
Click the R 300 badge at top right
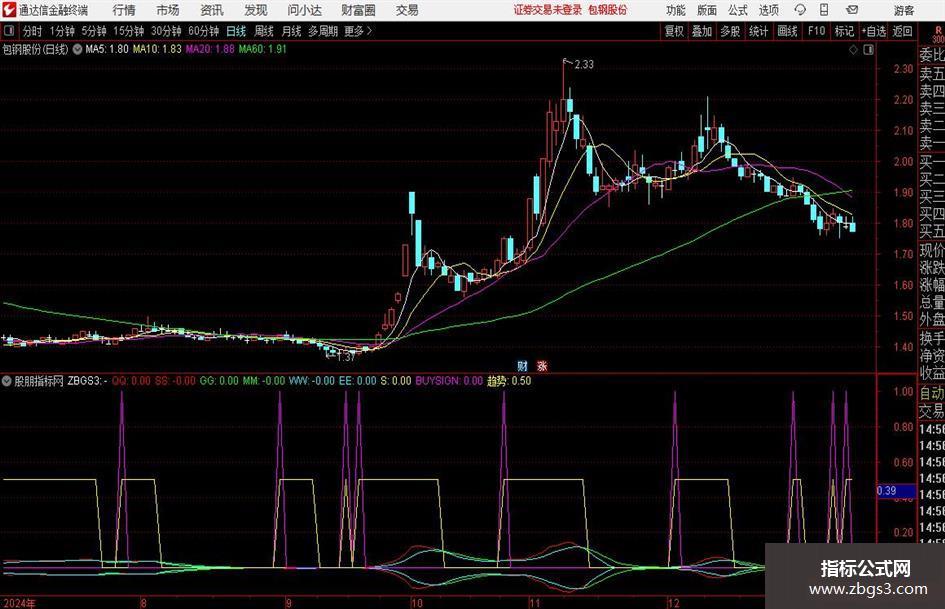click(938, 34)
